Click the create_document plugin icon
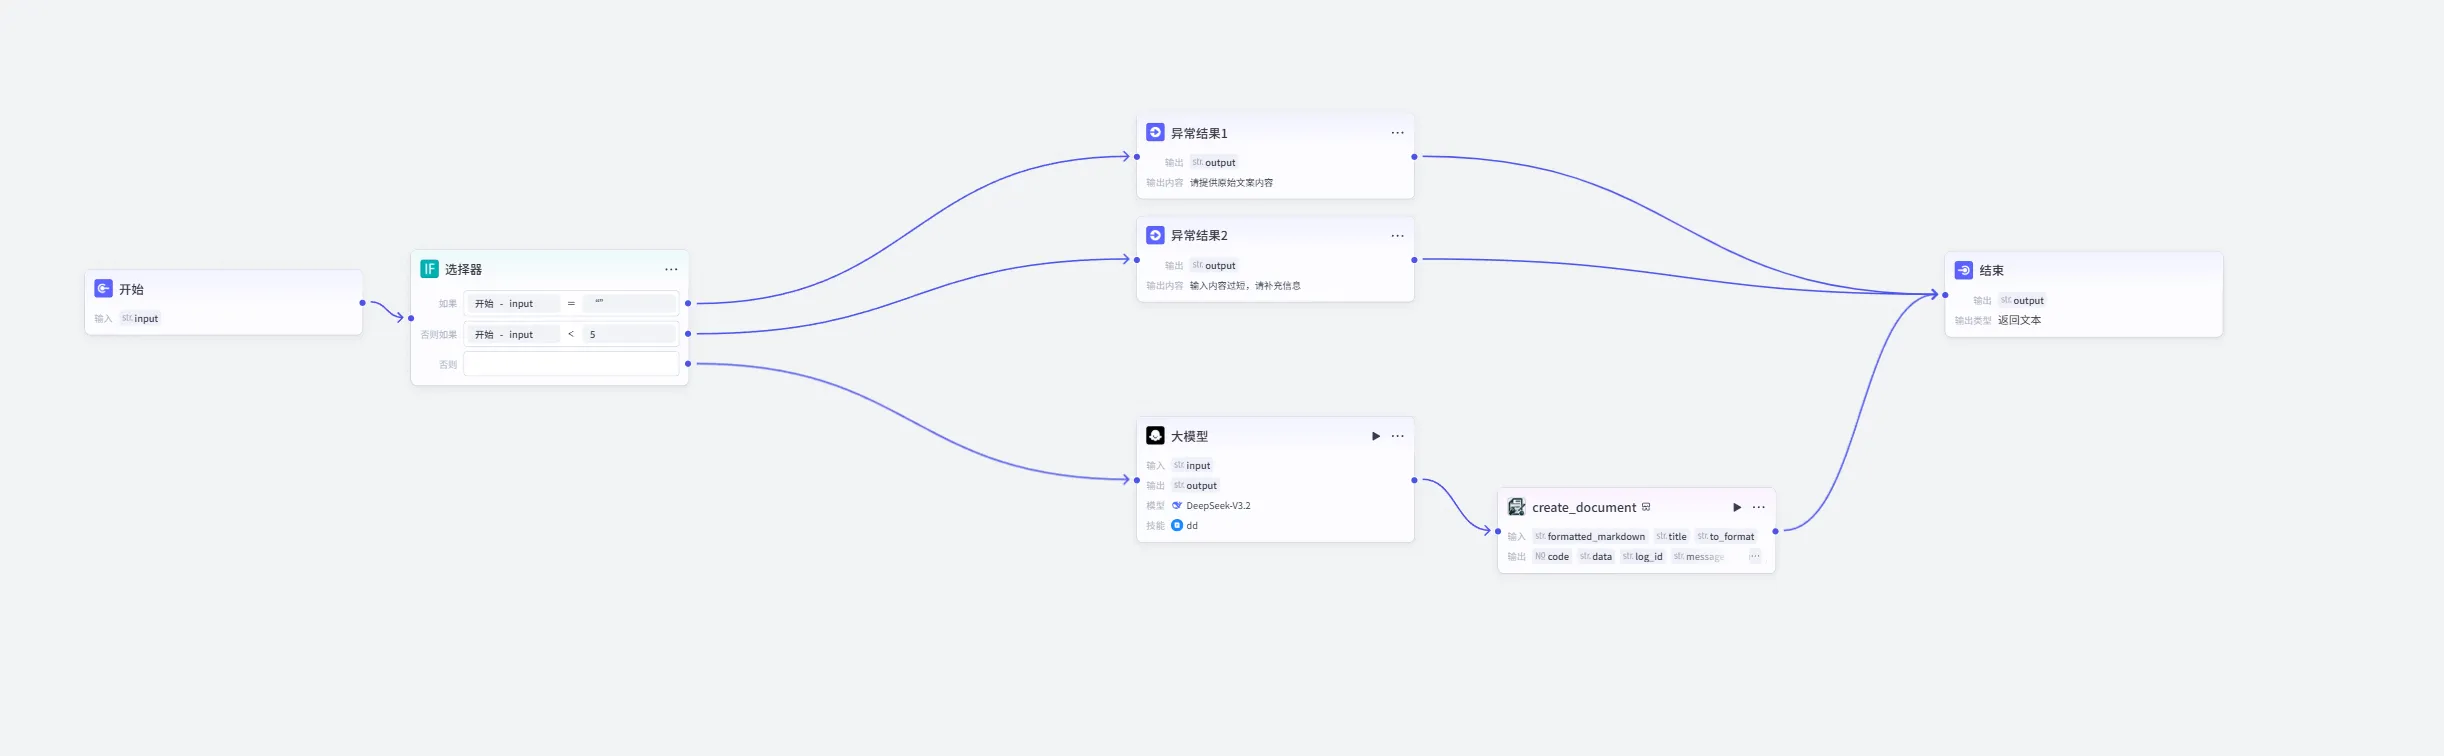 pyautogui.click(x=1516, y=507)
